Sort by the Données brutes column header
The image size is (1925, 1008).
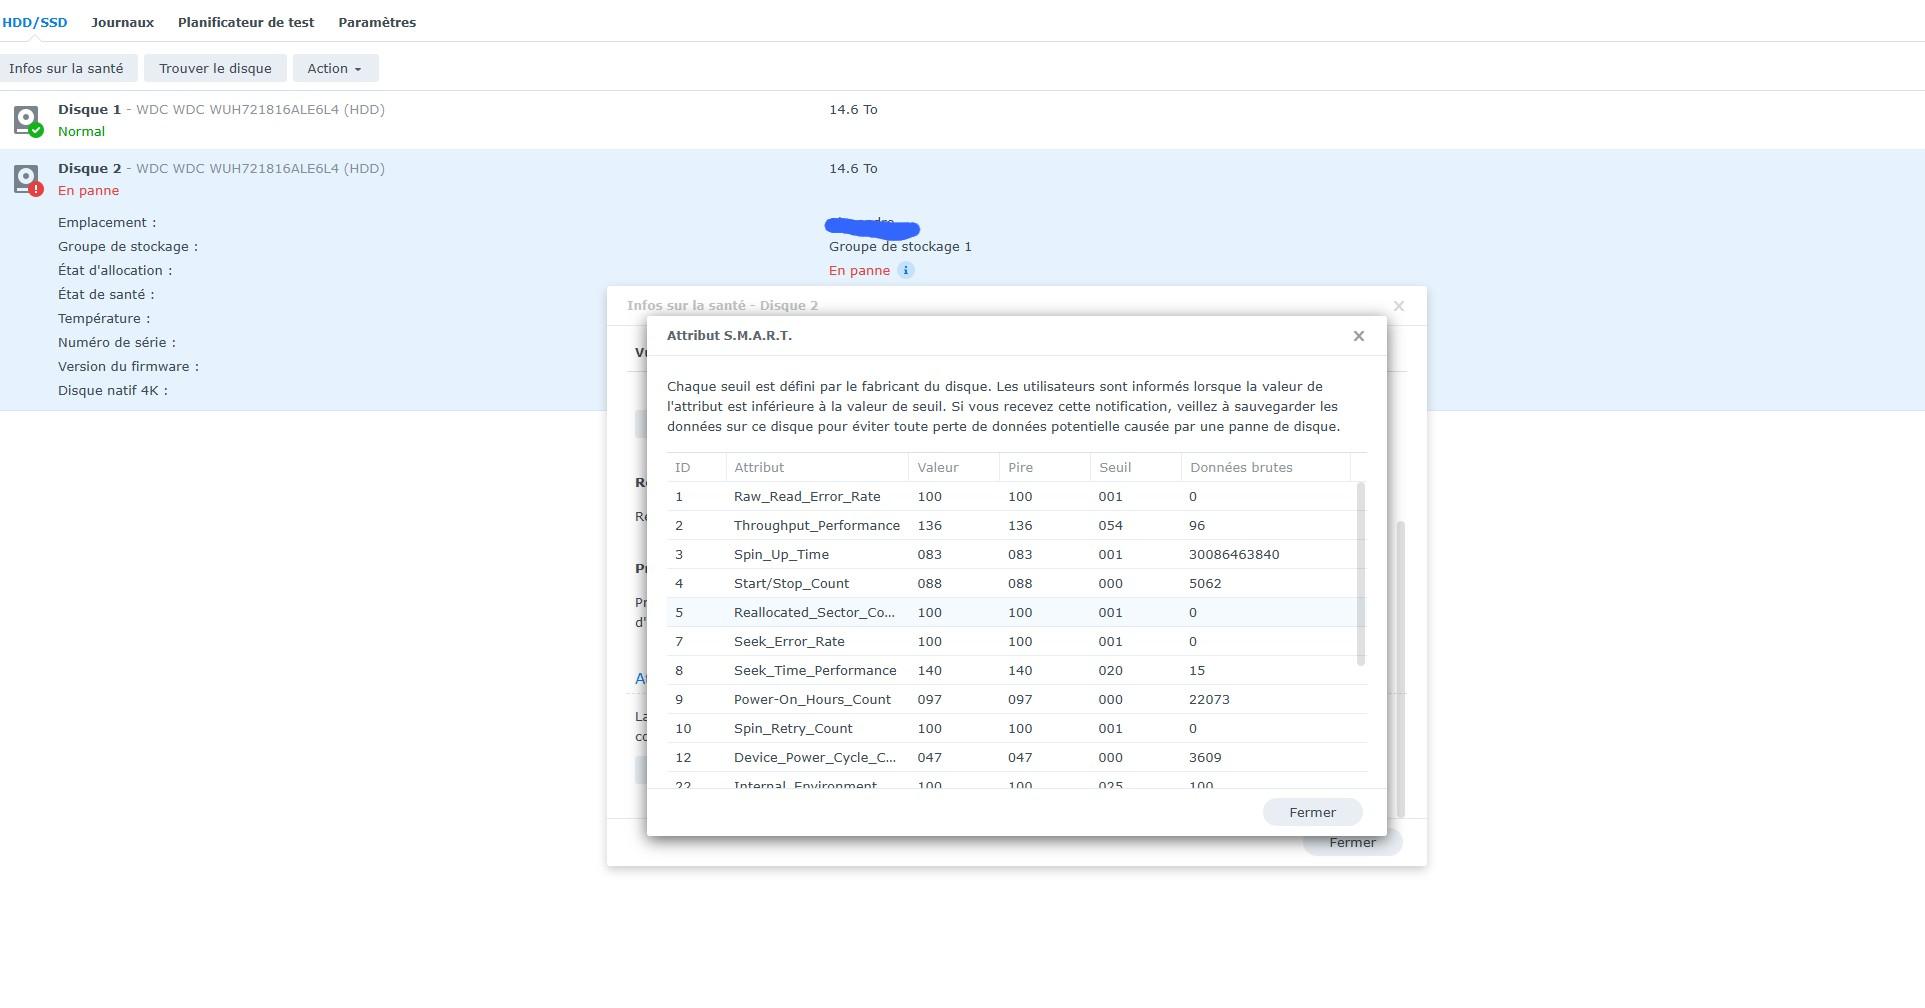(x=1266, y=467)
